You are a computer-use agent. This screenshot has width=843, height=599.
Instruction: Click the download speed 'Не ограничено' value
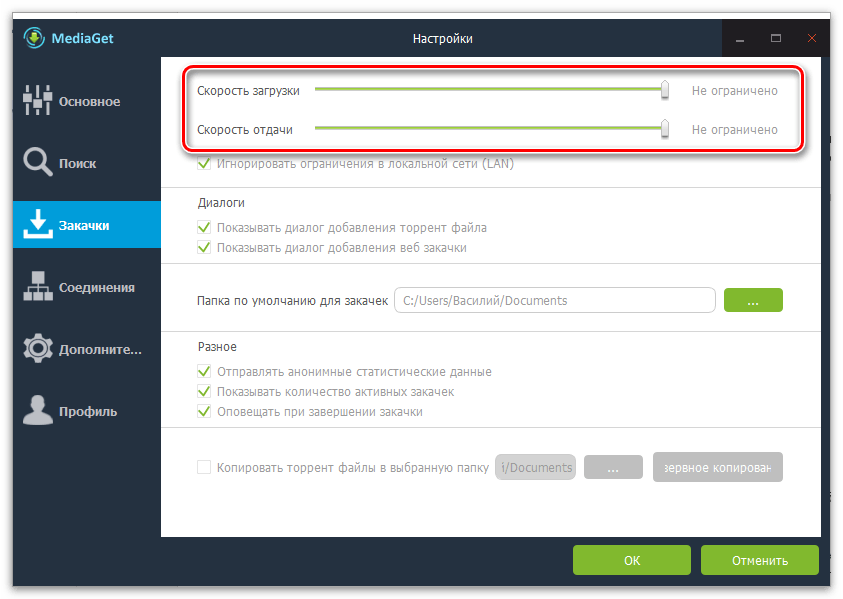[x=734, y=91]
